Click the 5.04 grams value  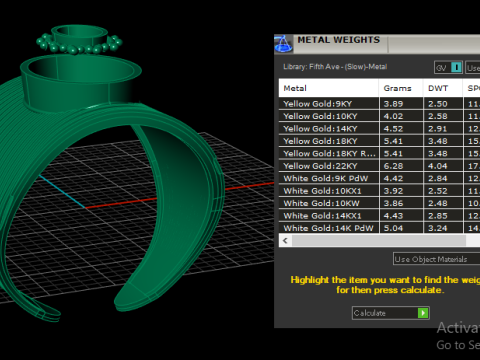tap(393, 228)
